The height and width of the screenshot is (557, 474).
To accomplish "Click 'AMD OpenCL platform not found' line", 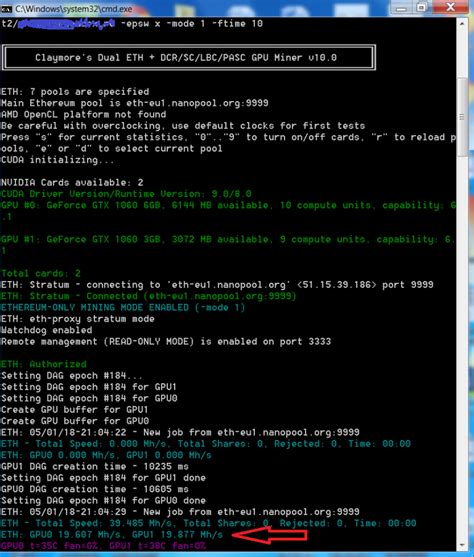I will [x=84, y=114].
